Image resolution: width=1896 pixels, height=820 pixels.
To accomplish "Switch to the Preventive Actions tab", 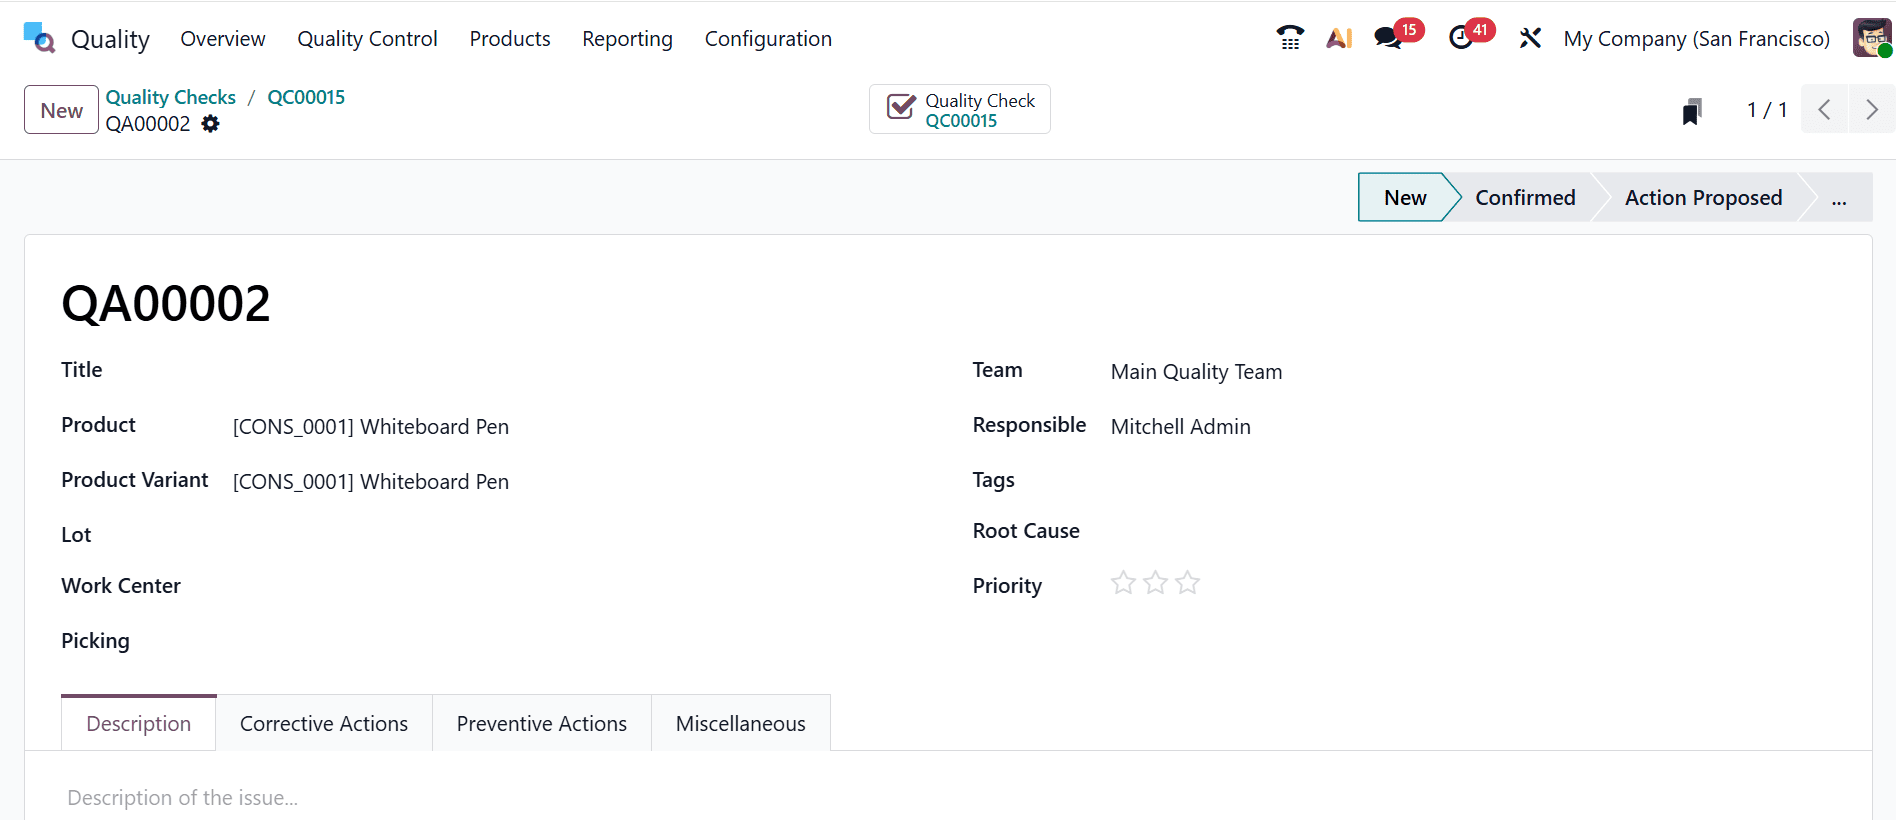I will 542,723.
